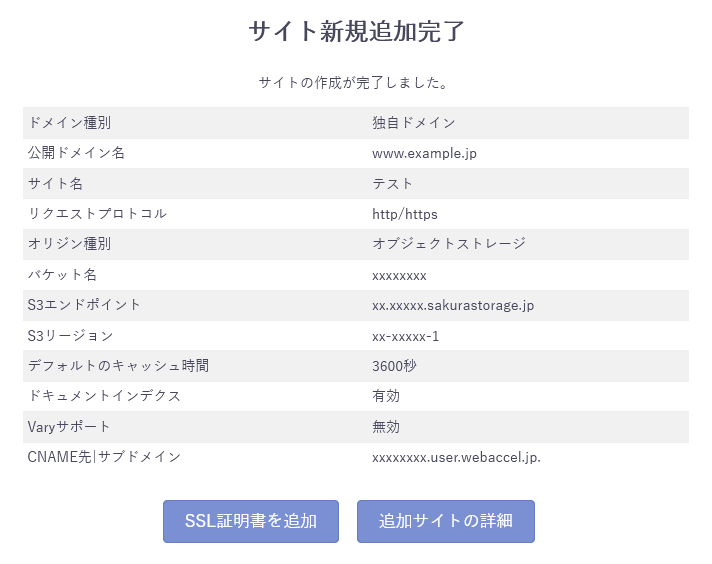Click the サイト新規追加完了 heading
The image size is (712, 564).
[x=356, y=31]
